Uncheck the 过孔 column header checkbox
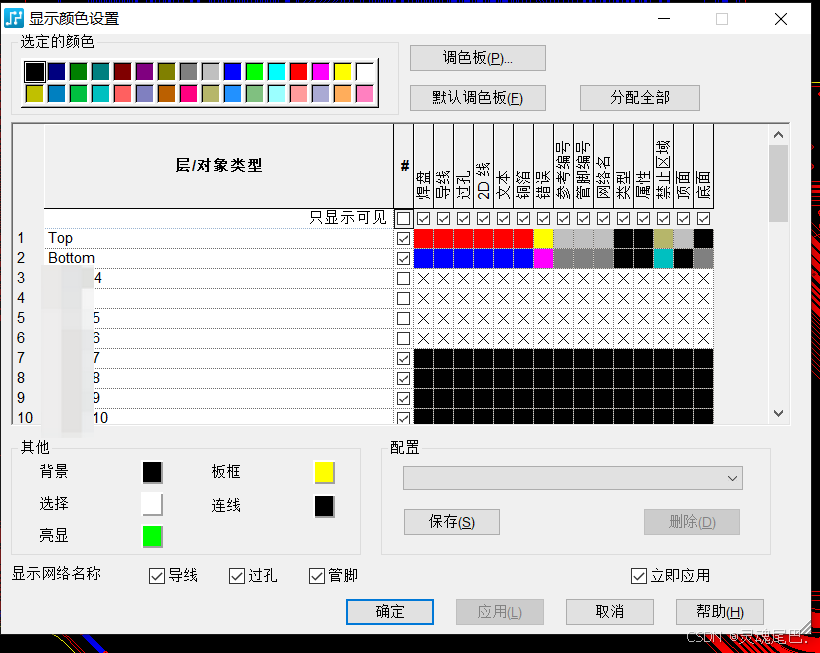 point(461,218)
